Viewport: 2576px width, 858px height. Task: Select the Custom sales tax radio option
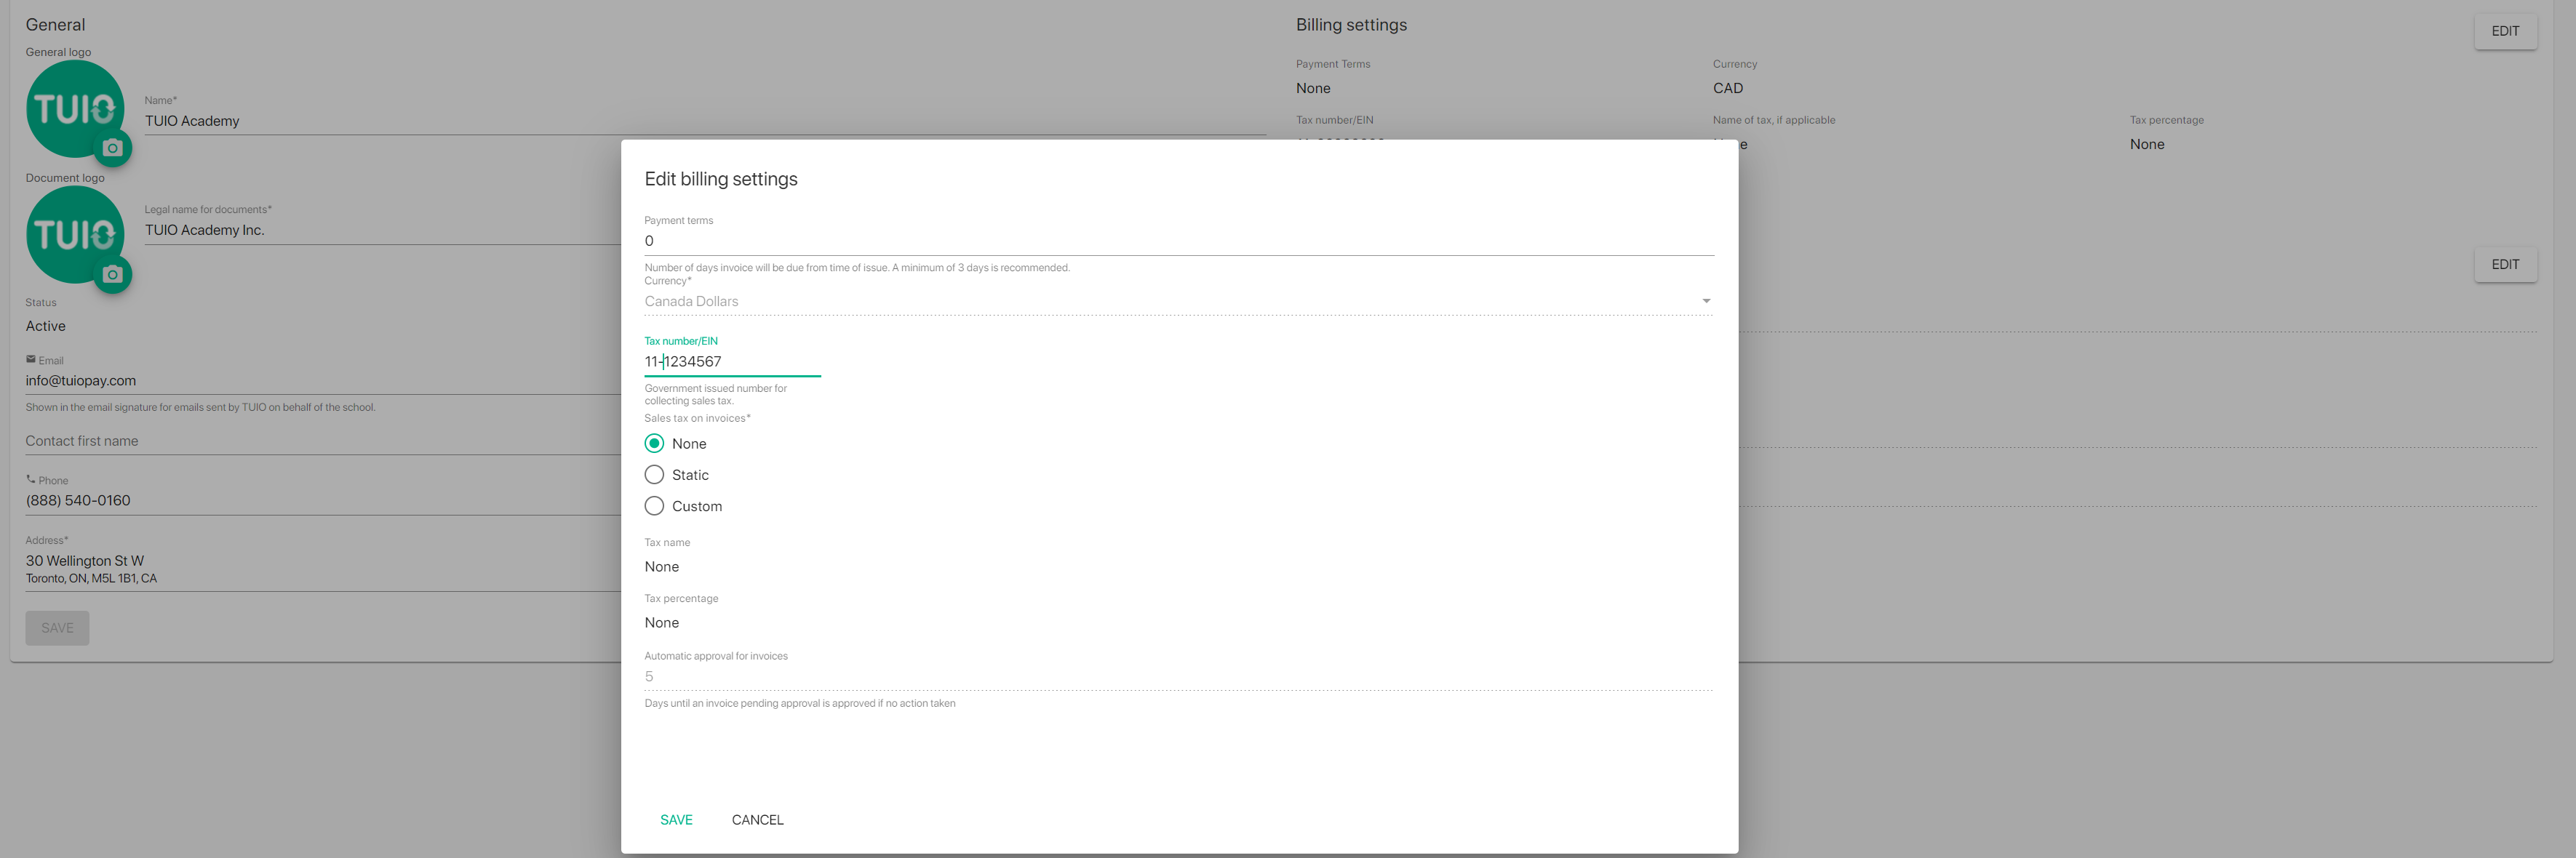pyautogui.click(x=654, y=505)
